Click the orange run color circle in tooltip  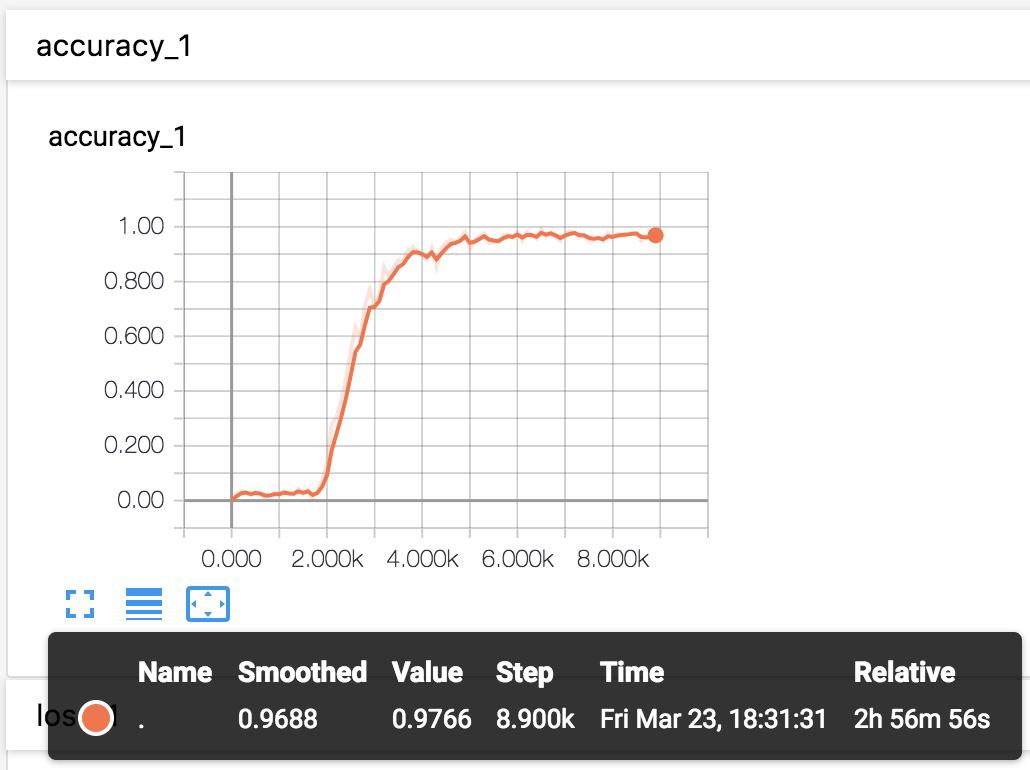point(96,717)
